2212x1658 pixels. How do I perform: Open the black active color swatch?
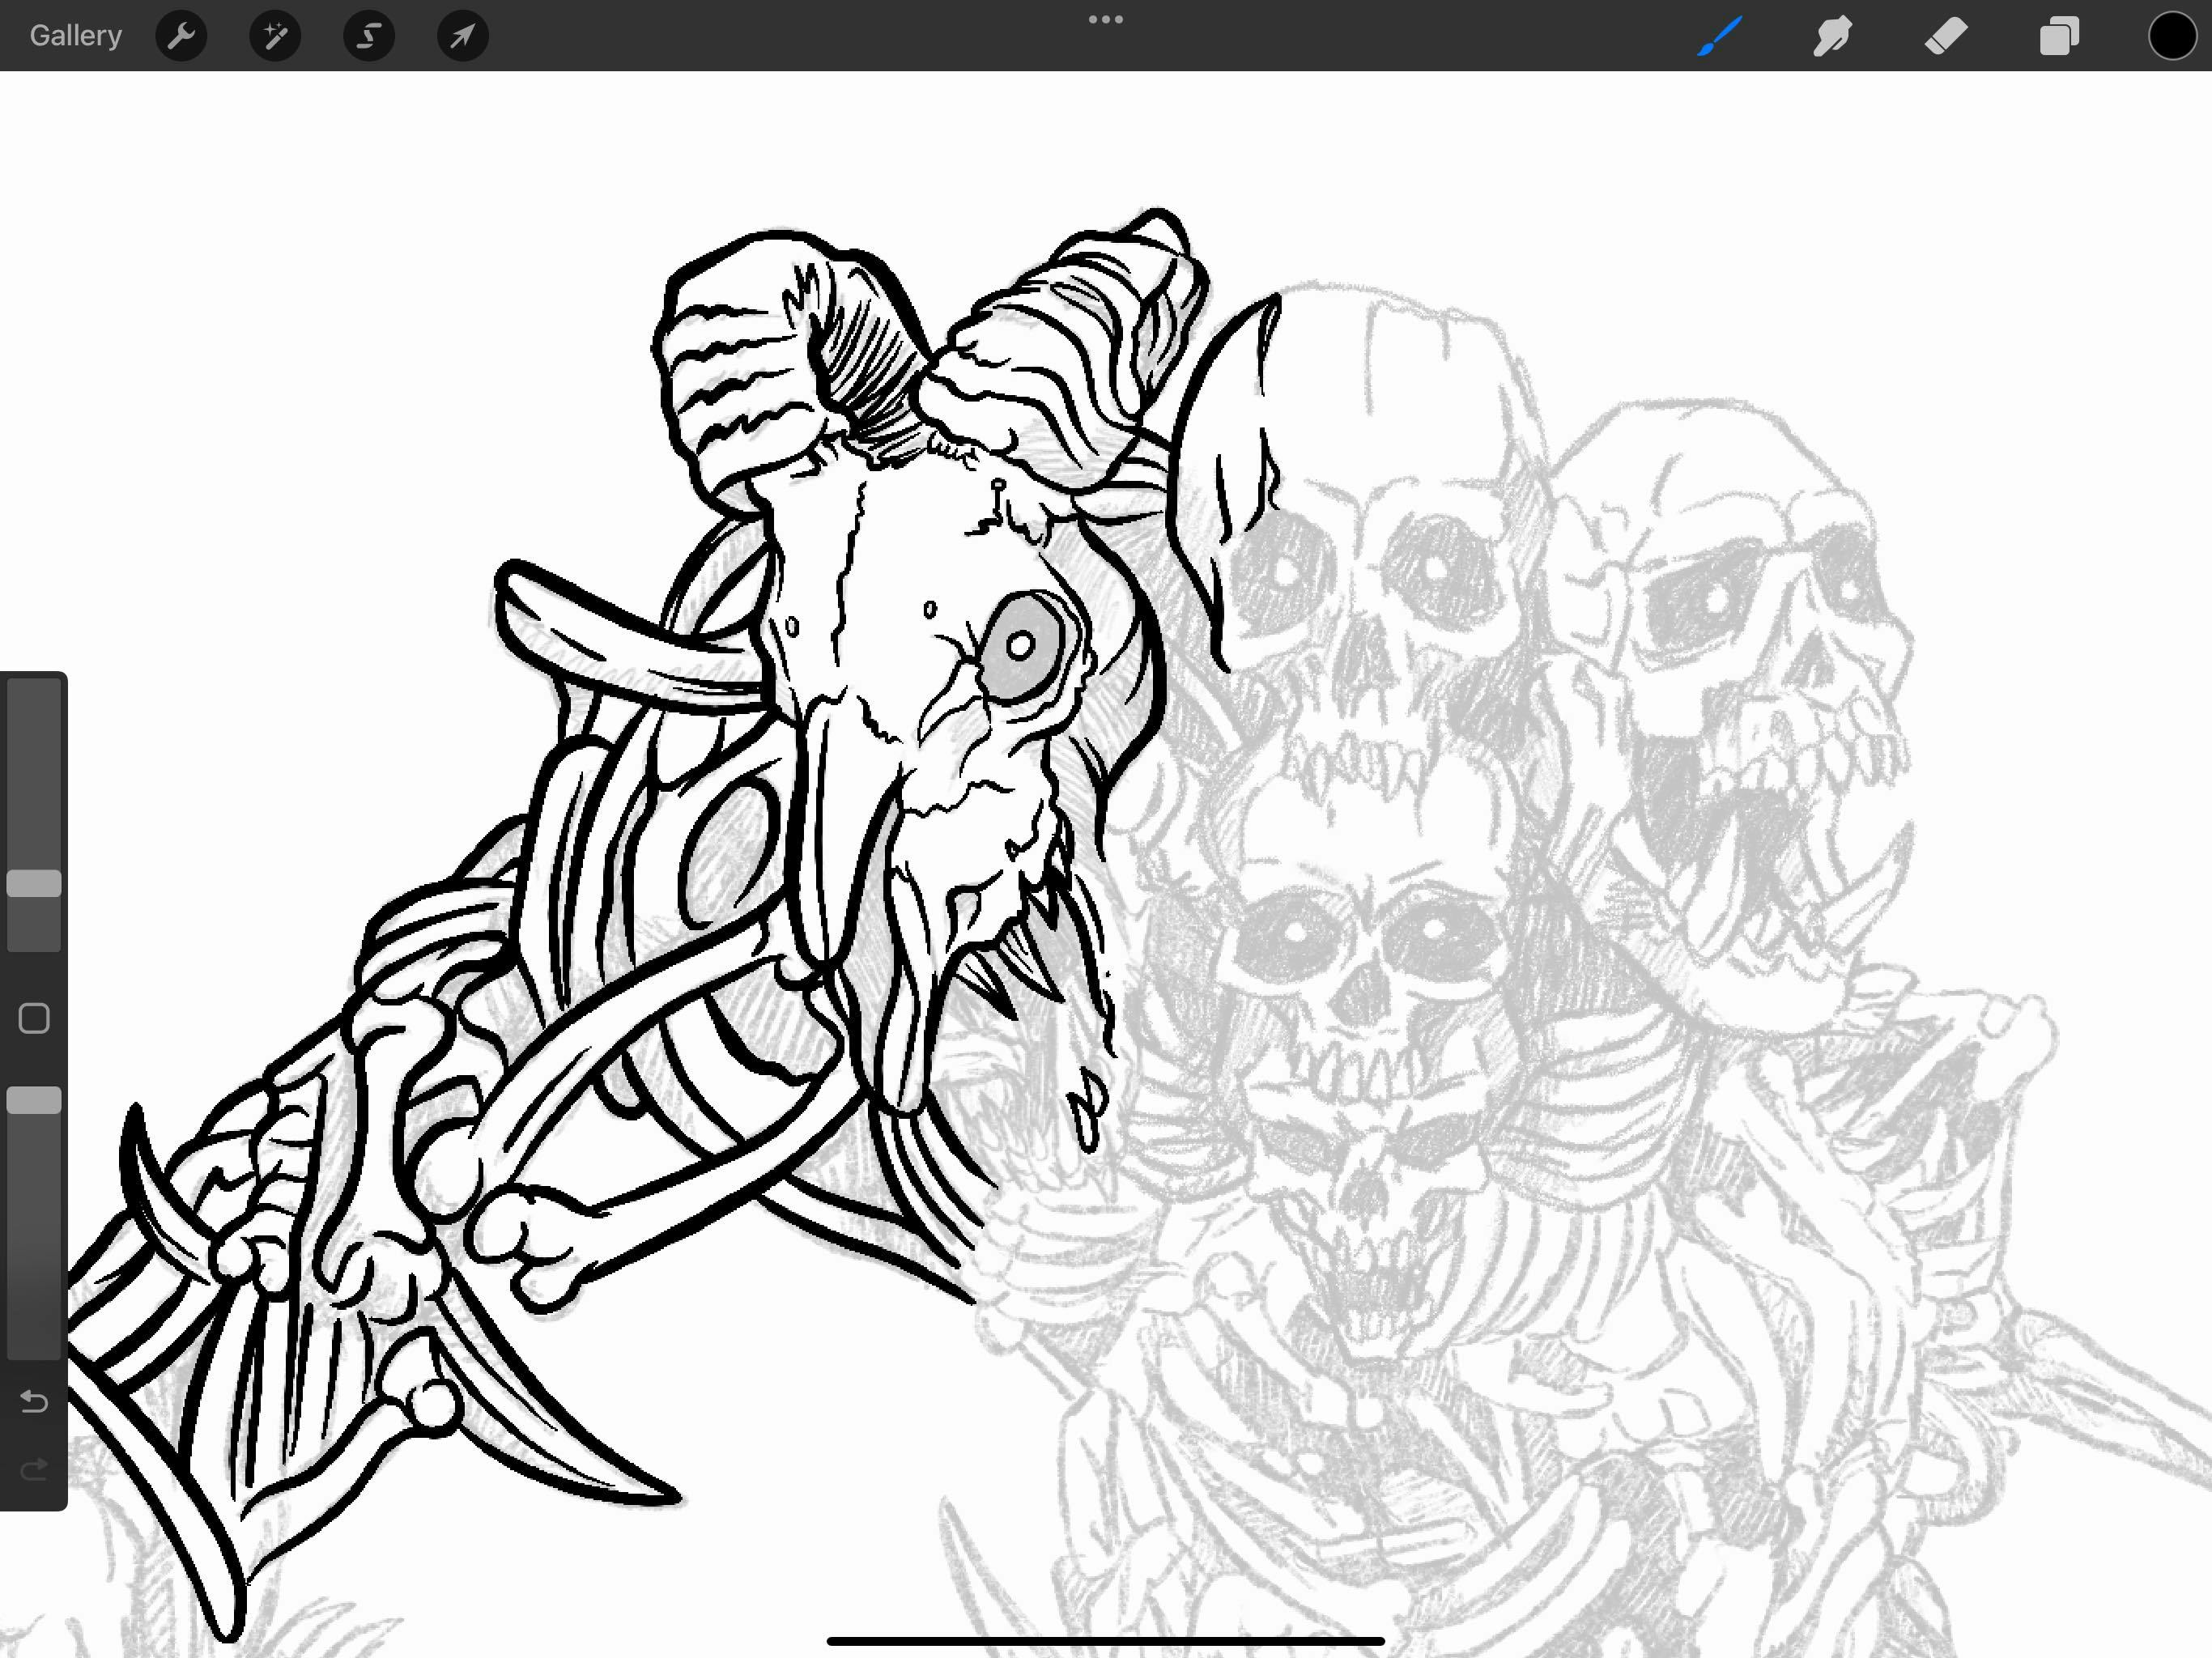click(x=2171, y=36)
